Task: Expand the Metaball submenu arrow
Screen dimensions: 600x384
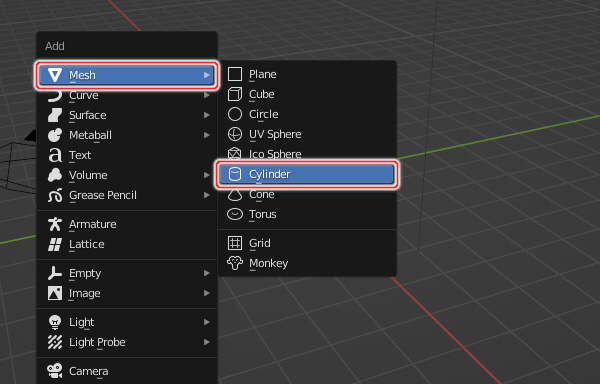Action: (207, 135)
